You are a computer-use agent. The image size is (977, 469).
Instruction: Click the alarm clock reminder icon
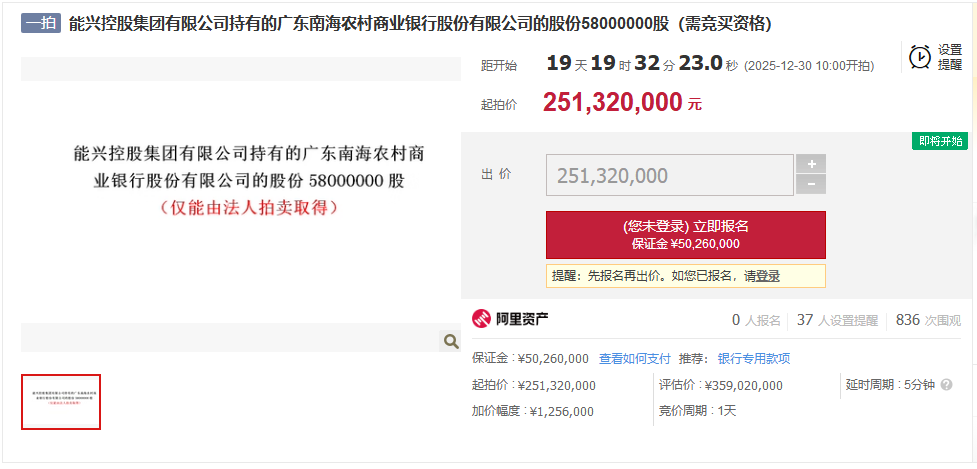[920, 57]
